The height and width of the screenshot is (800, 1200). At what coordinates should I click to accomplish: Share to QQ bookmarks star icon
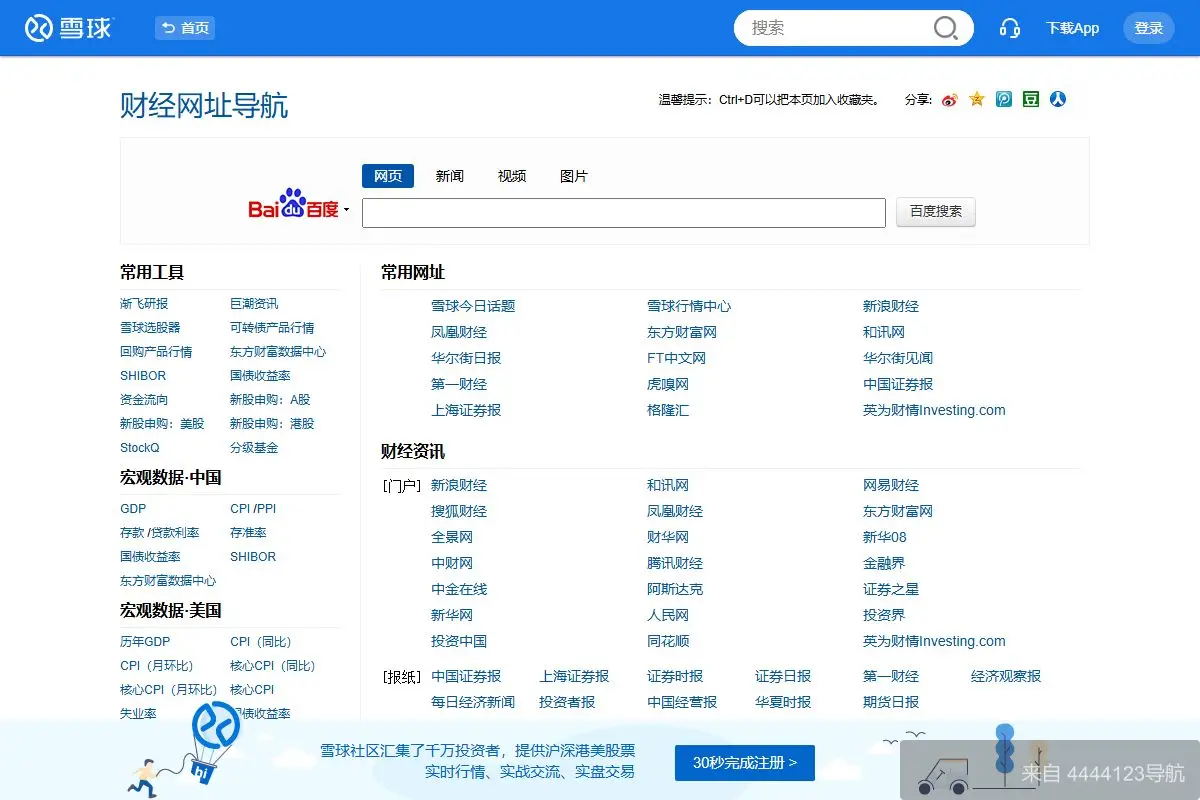976,99
